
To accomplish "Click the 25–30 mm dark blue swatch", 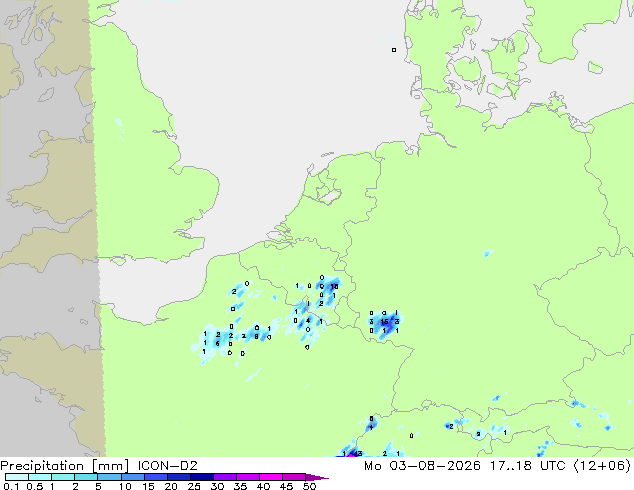I will [x=202, y=477].
